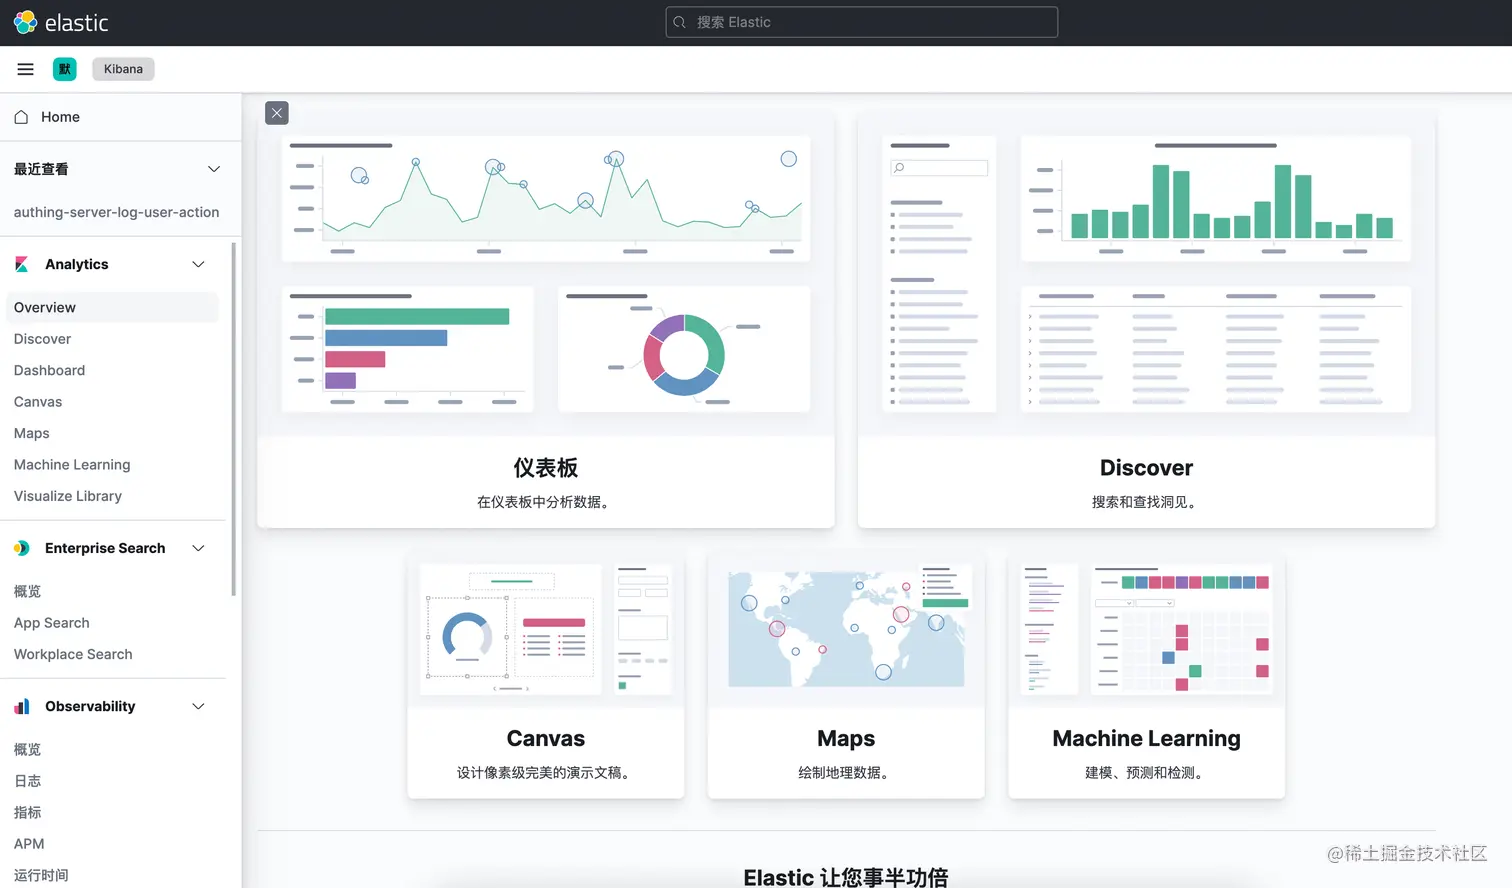The height and width of the screenshot is (888, 1512).
Task: Collapse the 最近查看 section chevron
Action: pos(214,169)
